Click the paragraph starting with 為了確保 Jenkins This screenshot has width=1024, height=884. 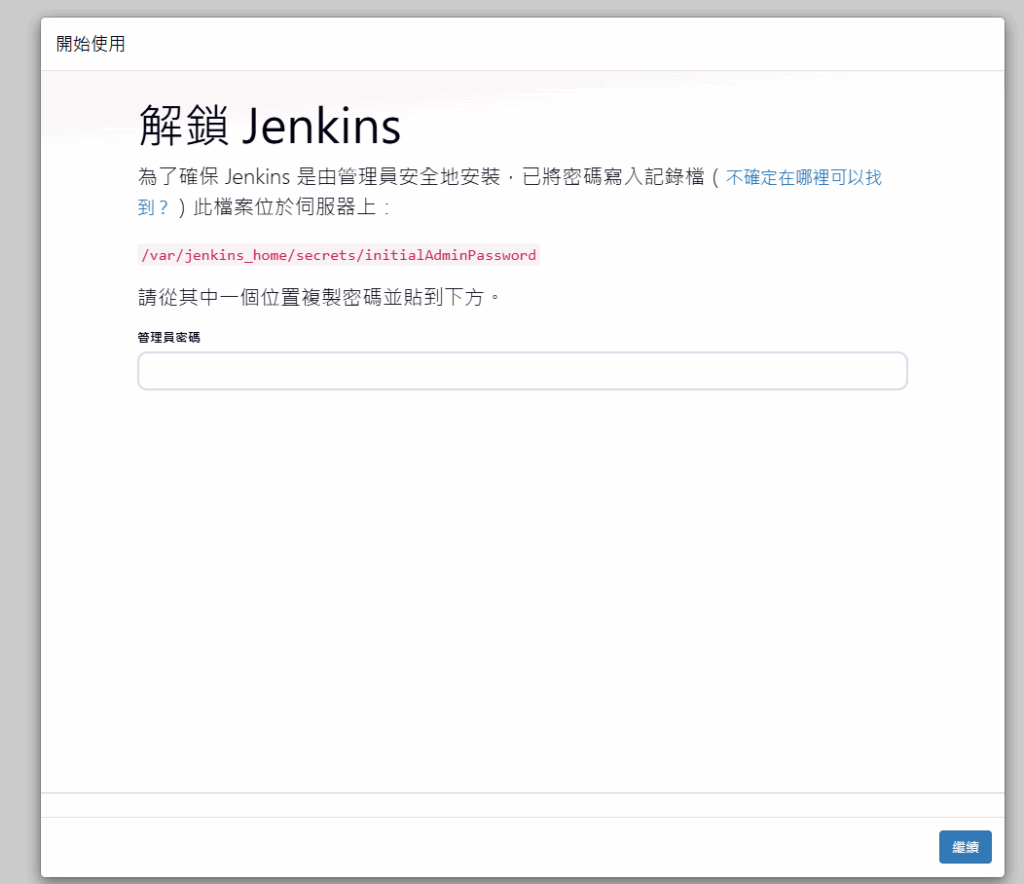(x=420, y=178)
